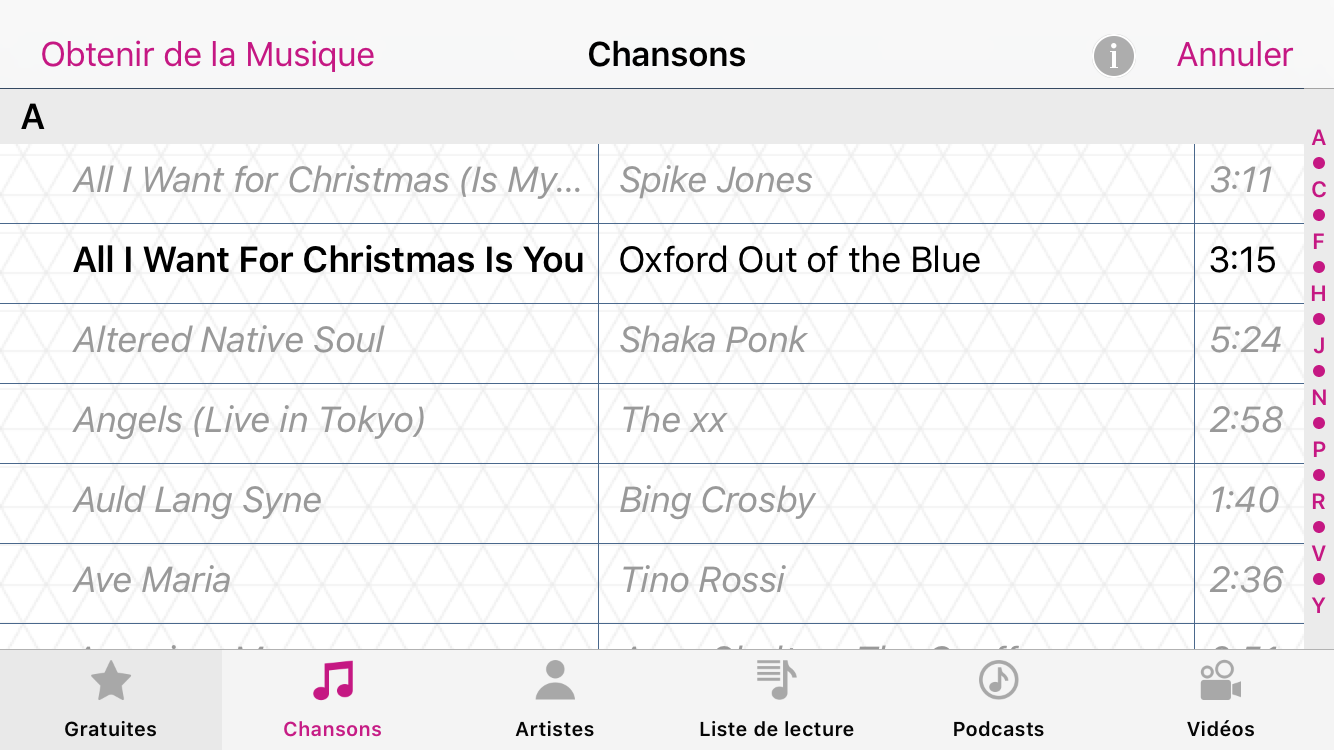Jump to letter C in the index
The image size is (1334, 750).
click(1319, 190)
